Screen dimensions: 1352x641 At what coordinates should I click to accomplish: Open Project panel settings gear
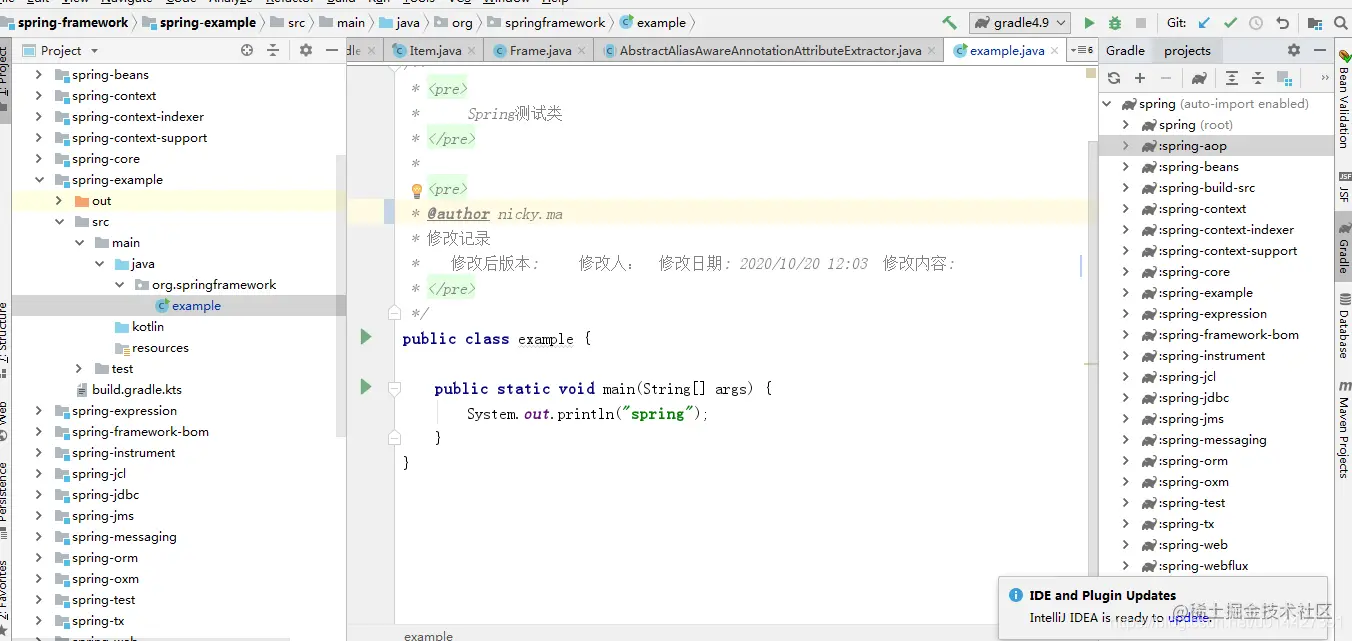coord(306,50)
